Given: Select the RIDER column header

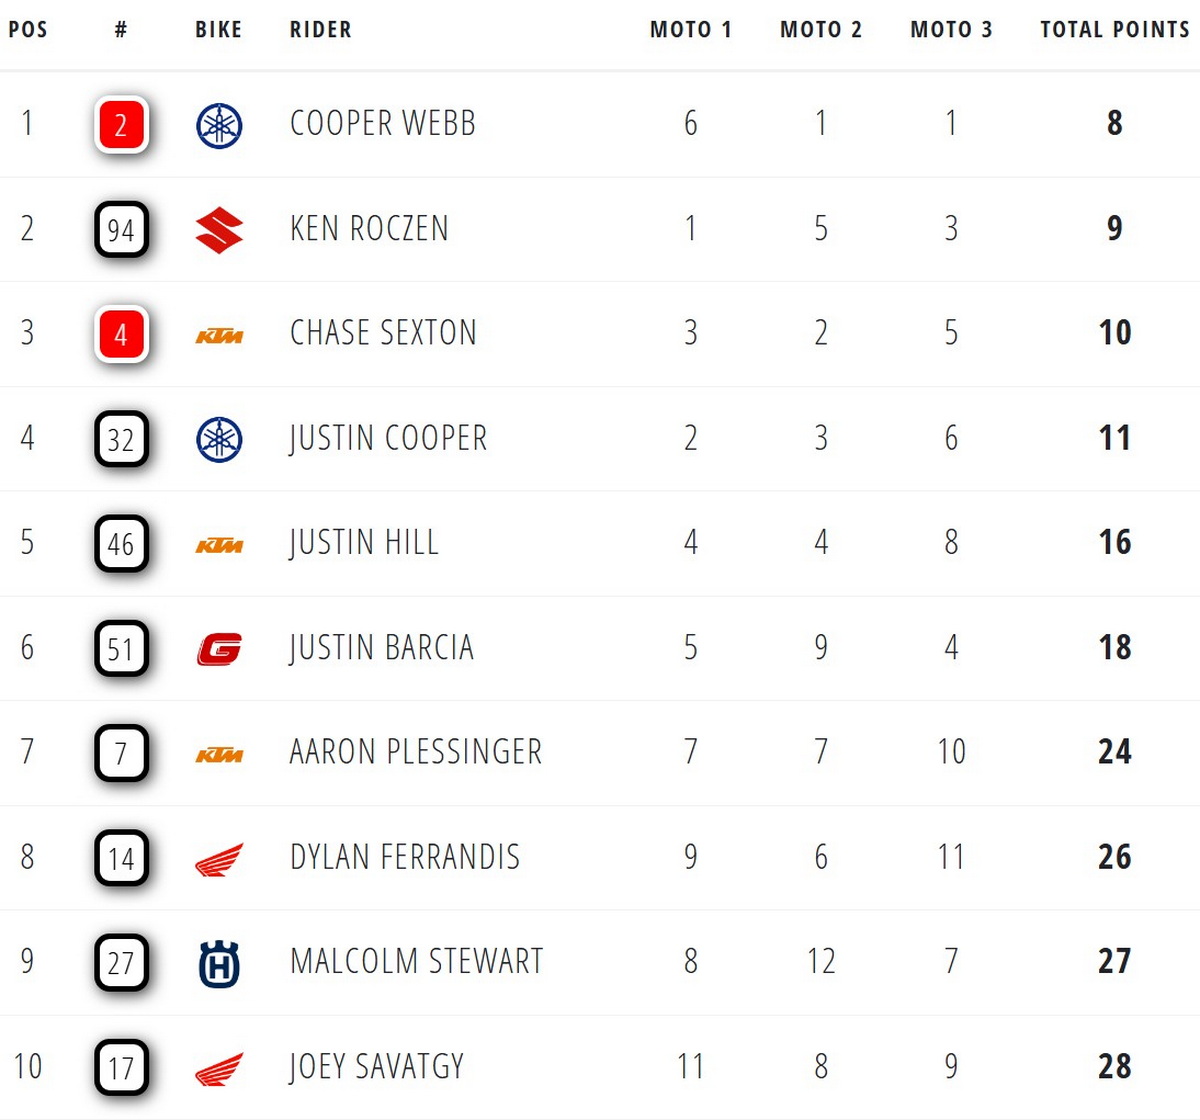Looking at the screenshot, I should point(321,30).
